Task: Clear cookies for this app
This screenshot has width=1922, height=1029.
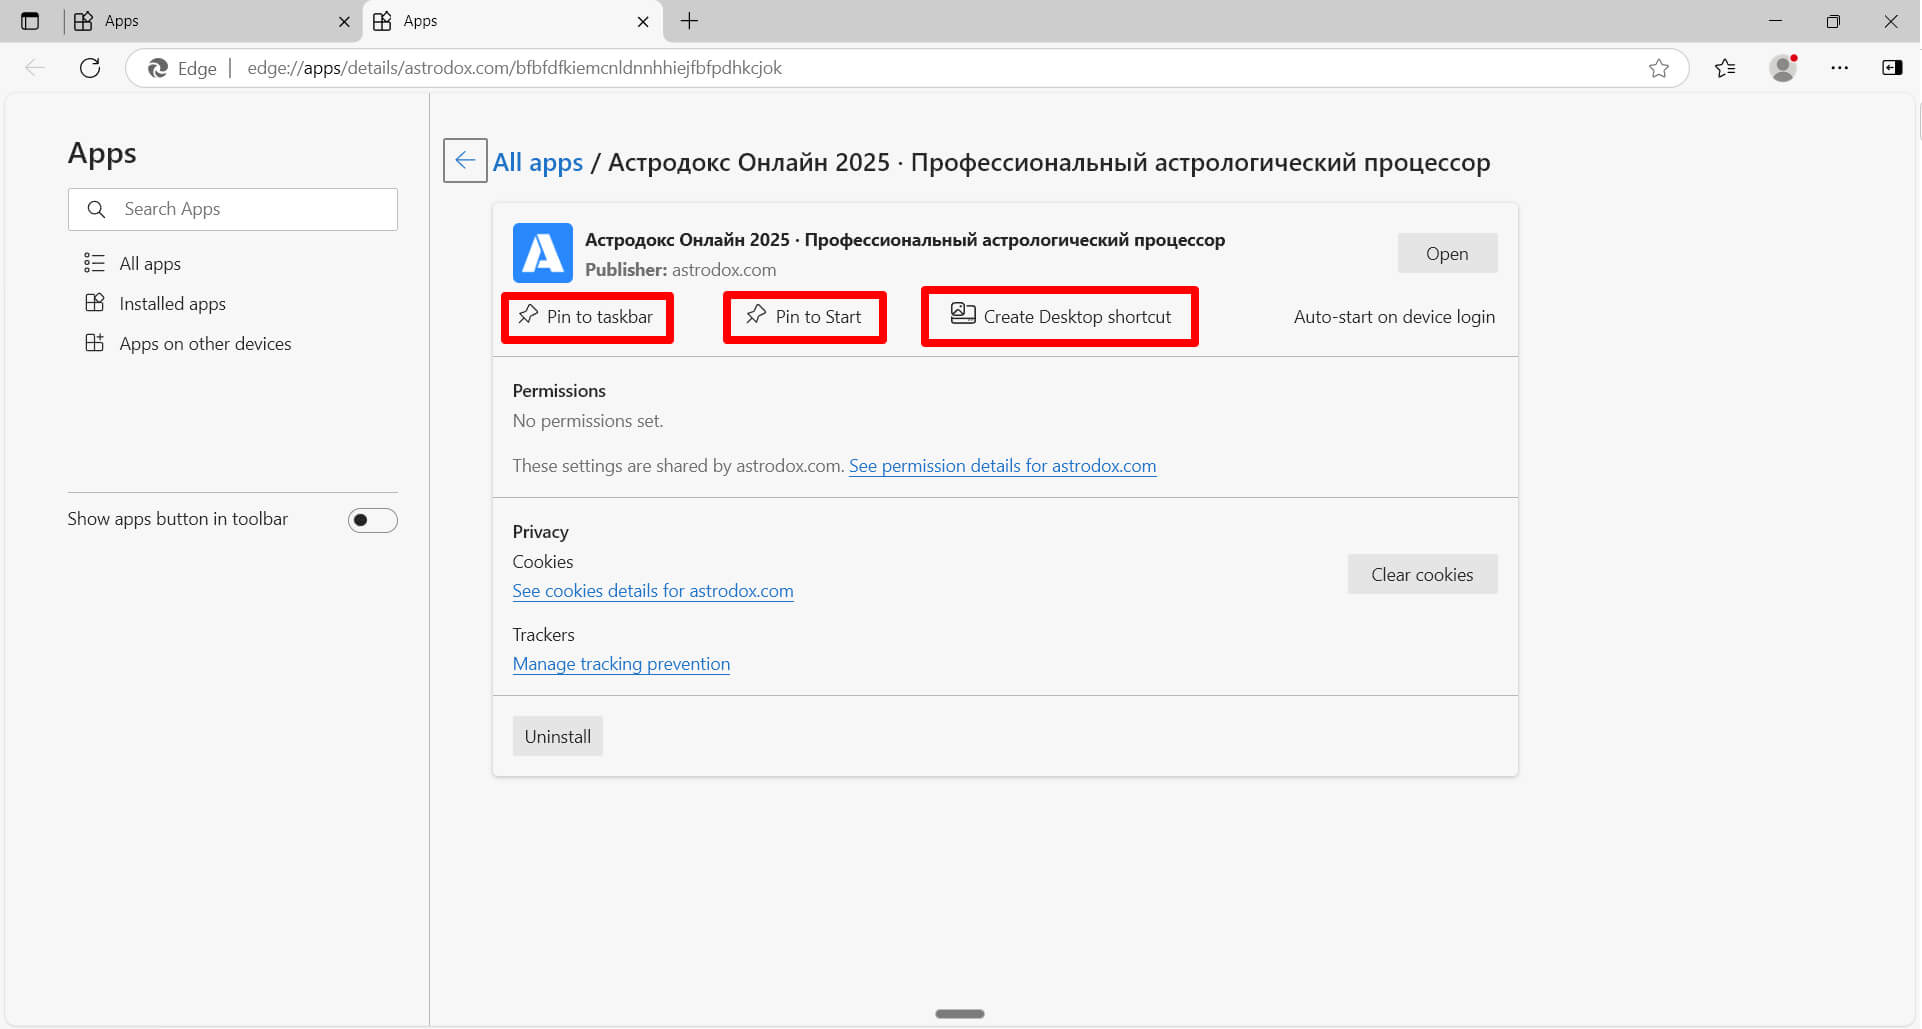Action: click(x=1422, y=575)
